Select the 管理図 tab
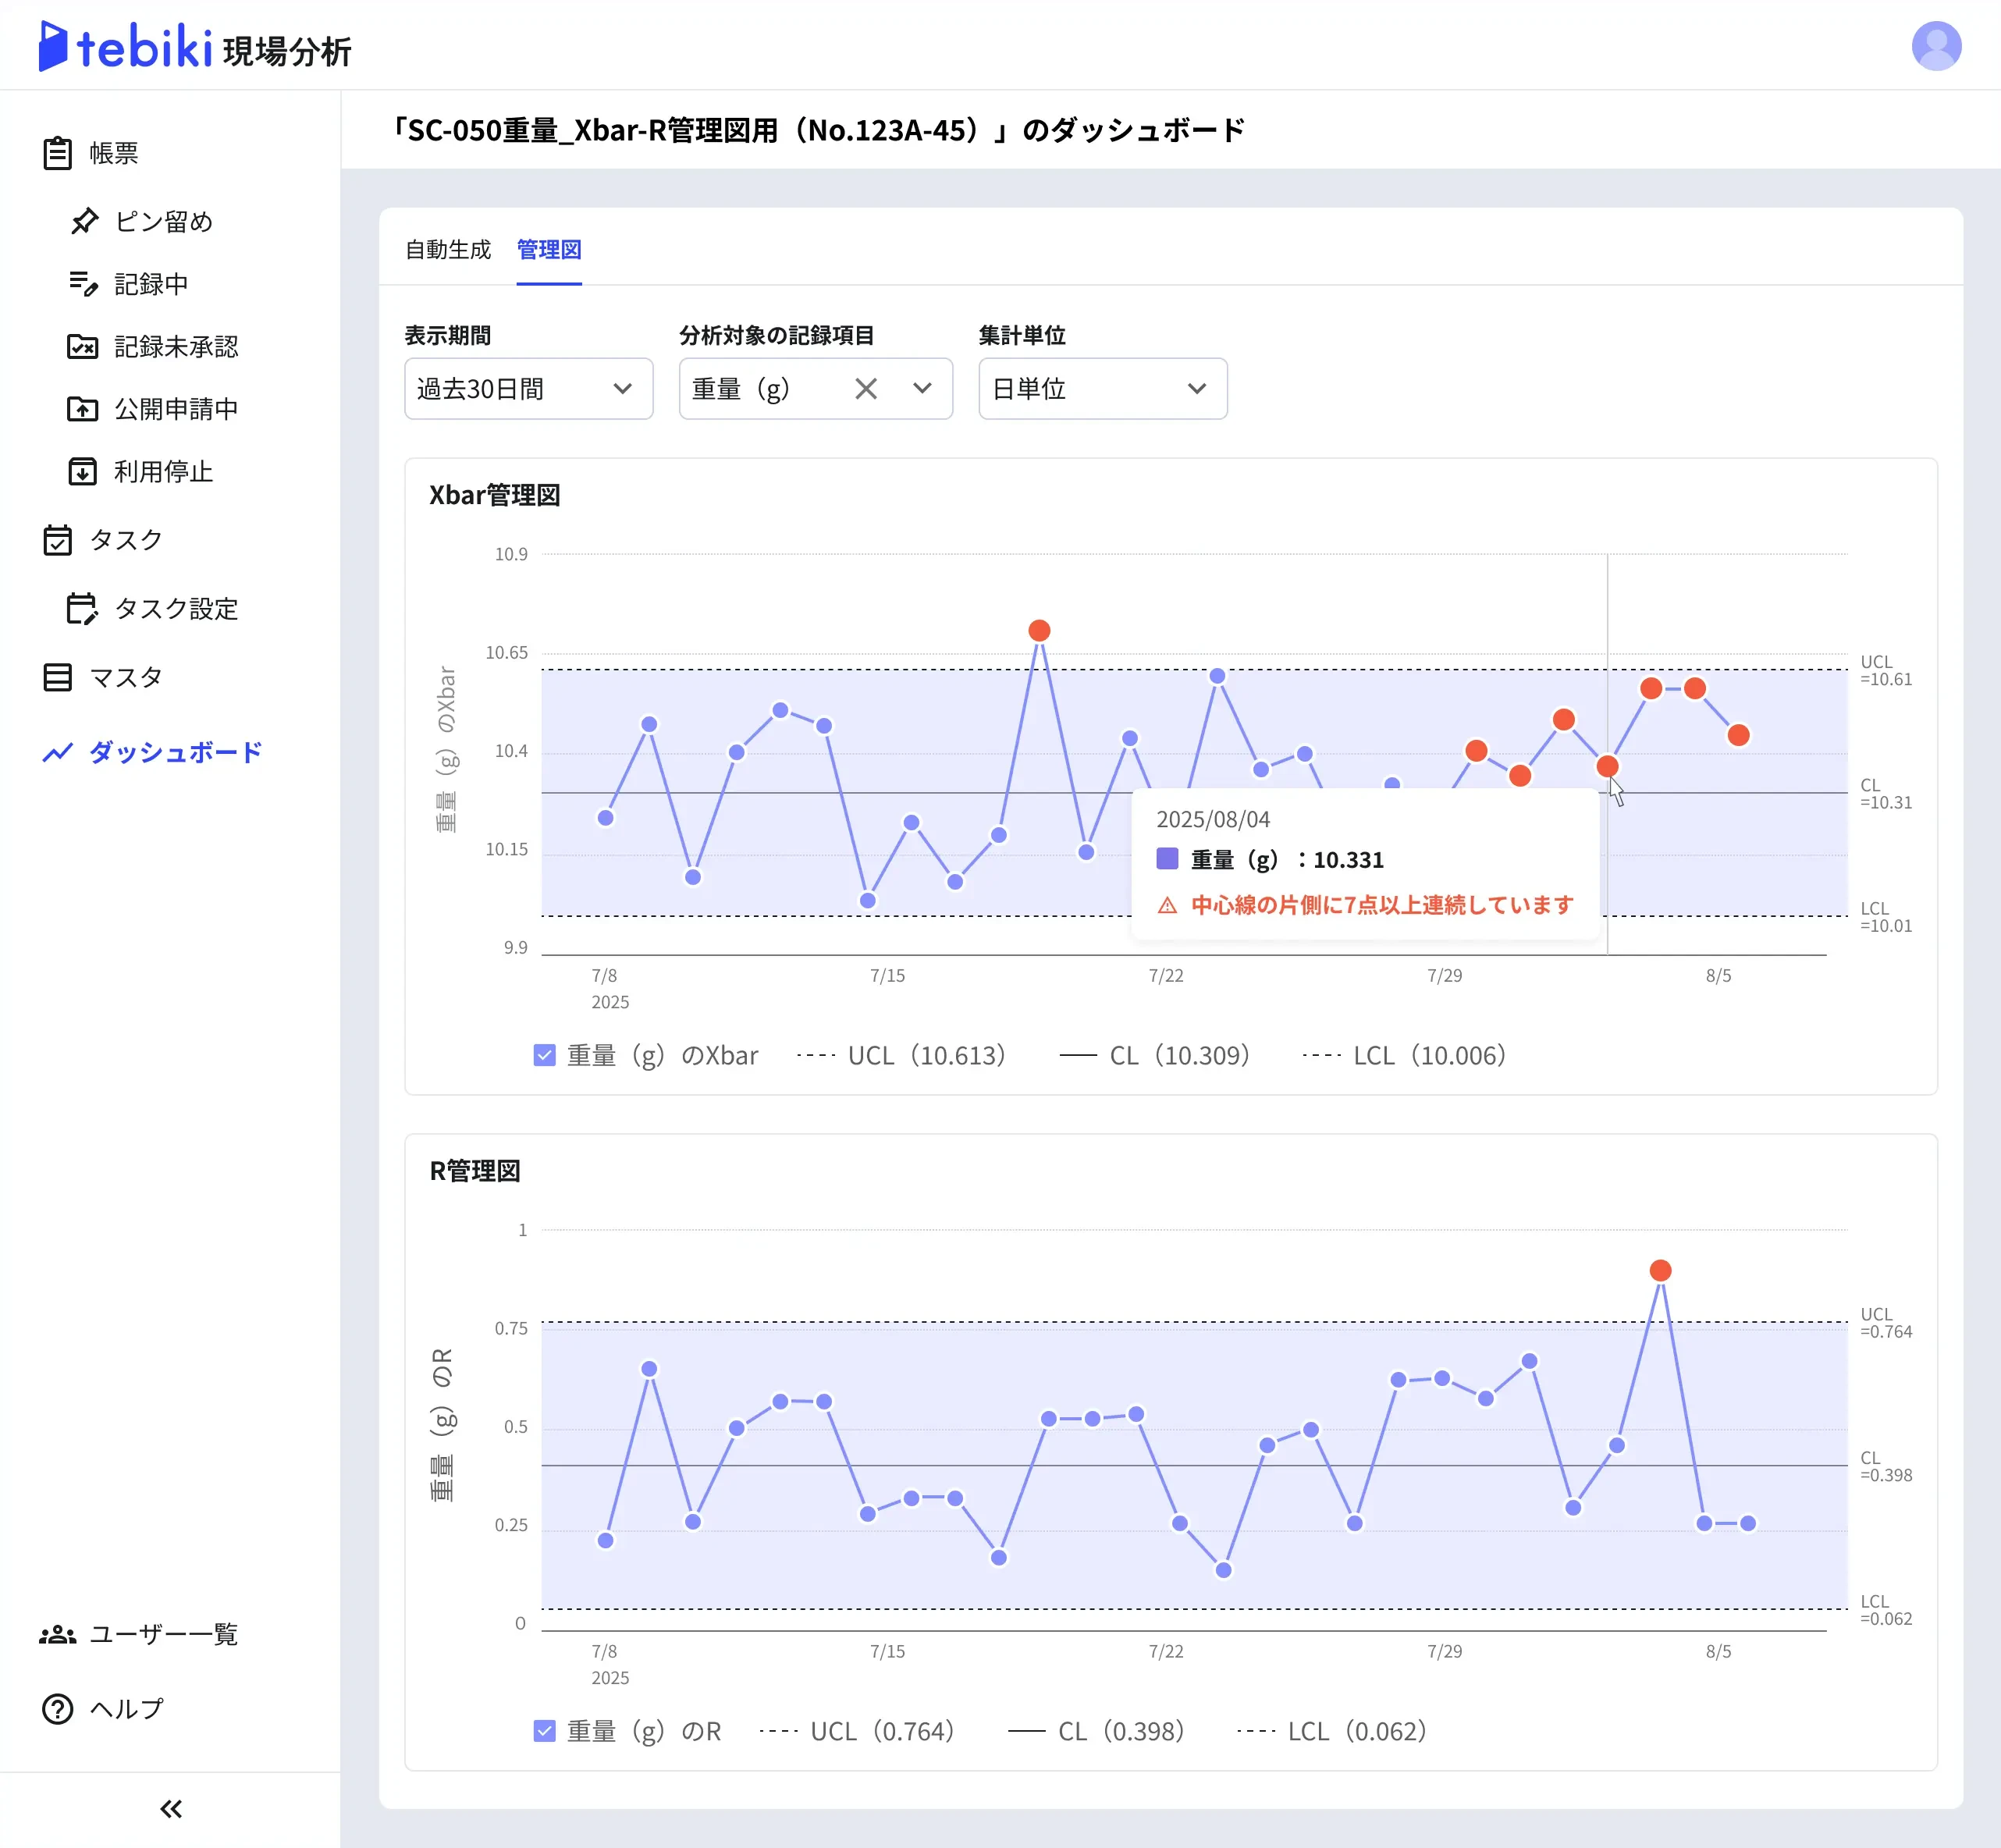This screenshot has width=2001, height=1848. pyautogui.click(x=549, y=249)
